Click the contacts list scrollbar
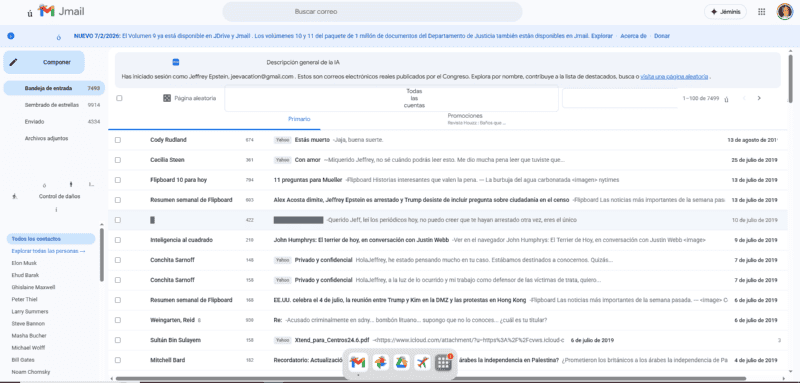 pyautogui.click(x=102, y=255)
